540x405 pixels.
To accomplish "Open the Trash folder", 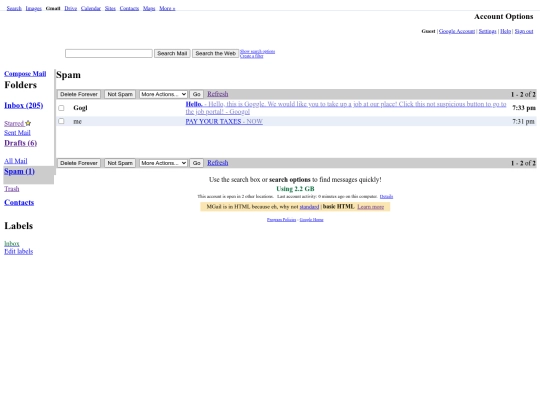I will point(12,189).
